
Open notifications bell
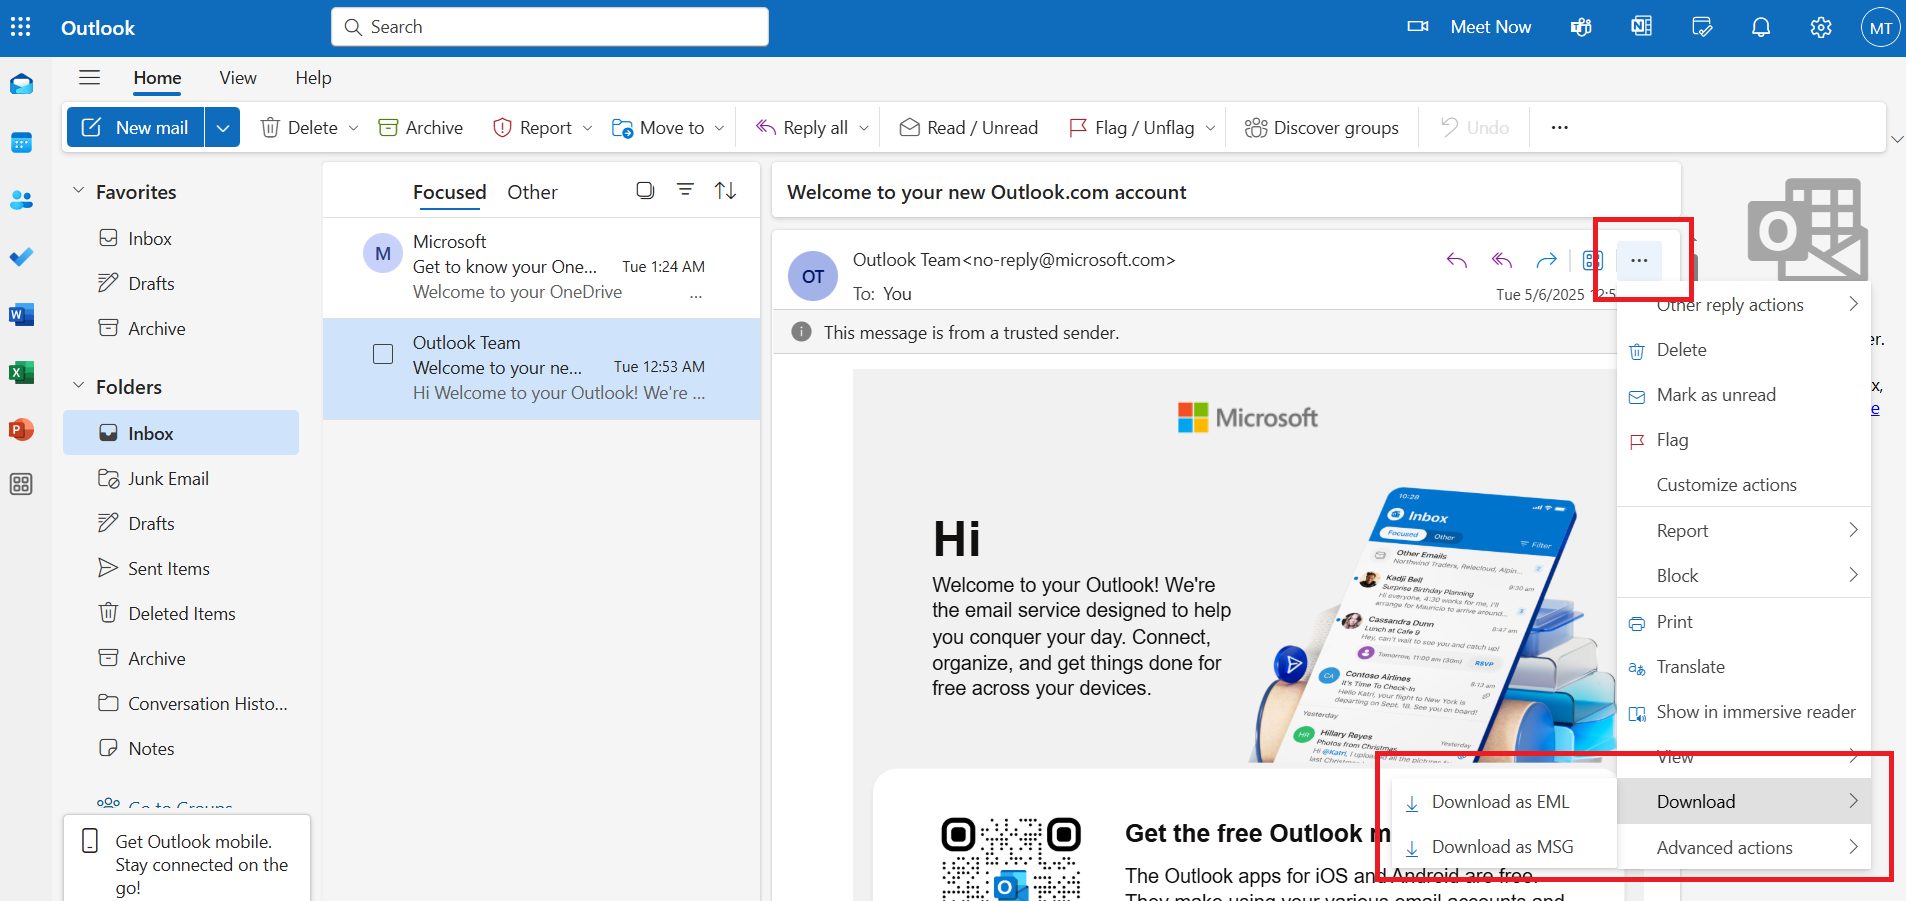[1761, 27]
